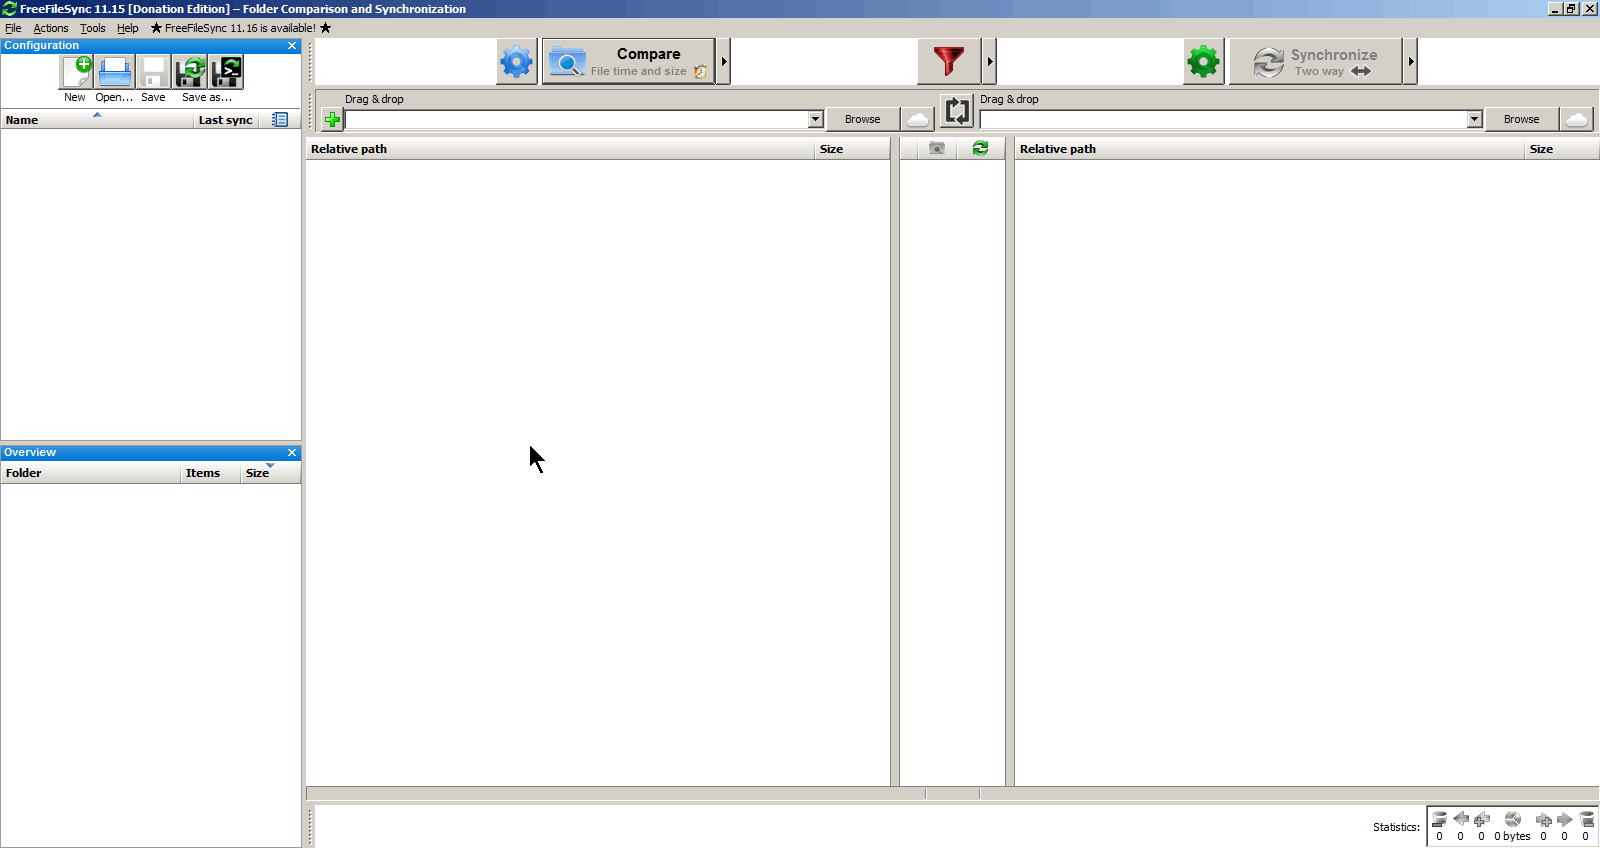Click into right folder path input

(x=1224, y=120)
